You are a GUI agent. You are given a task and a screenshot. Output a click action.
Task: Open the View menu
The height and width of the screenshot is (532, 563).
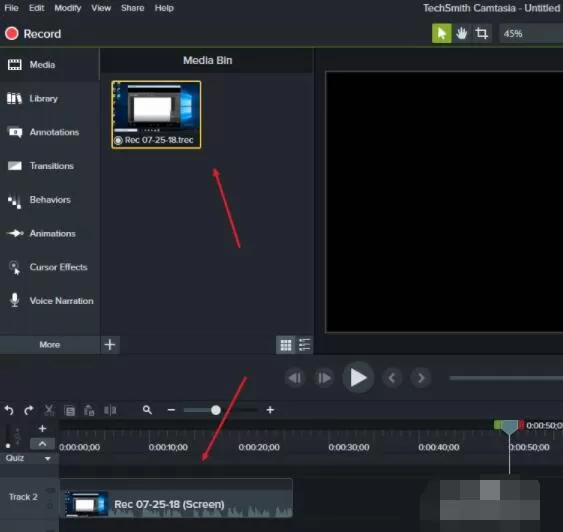pyautogui.click(x=101, y=8)
